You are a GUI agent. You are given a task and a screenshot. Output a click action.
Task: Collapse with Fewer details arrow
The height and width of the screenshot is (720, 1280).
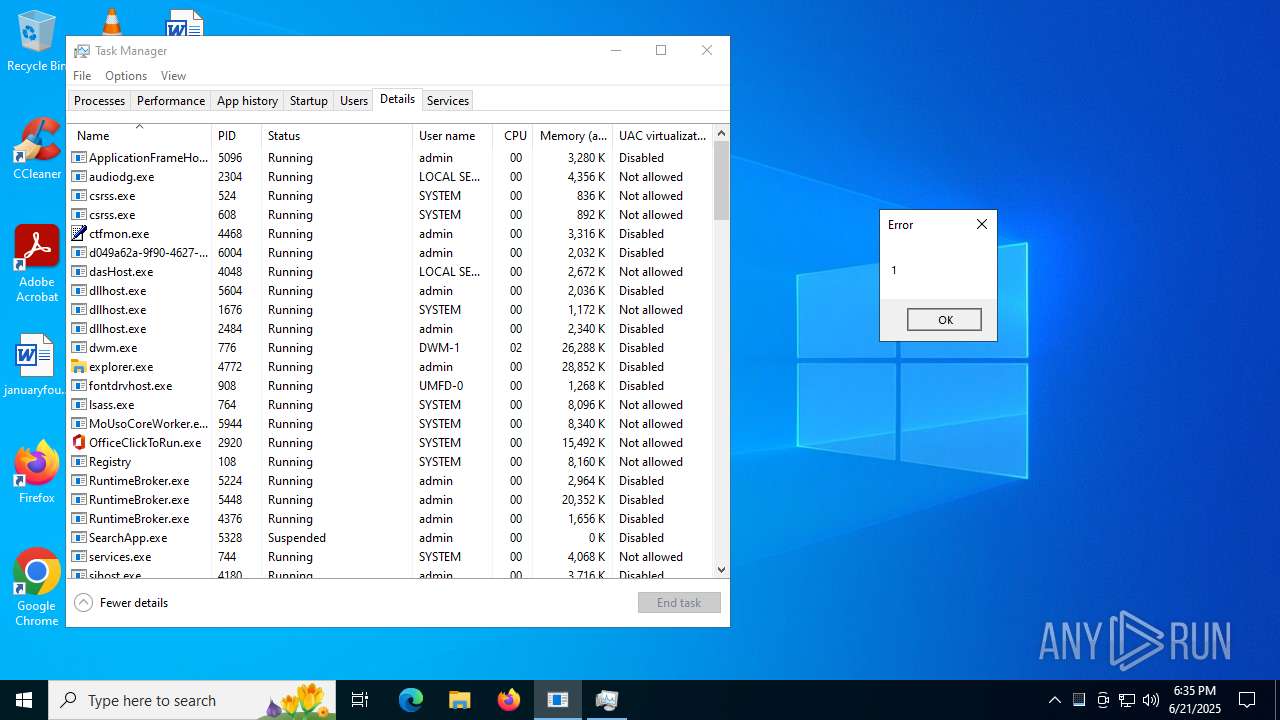84,603
